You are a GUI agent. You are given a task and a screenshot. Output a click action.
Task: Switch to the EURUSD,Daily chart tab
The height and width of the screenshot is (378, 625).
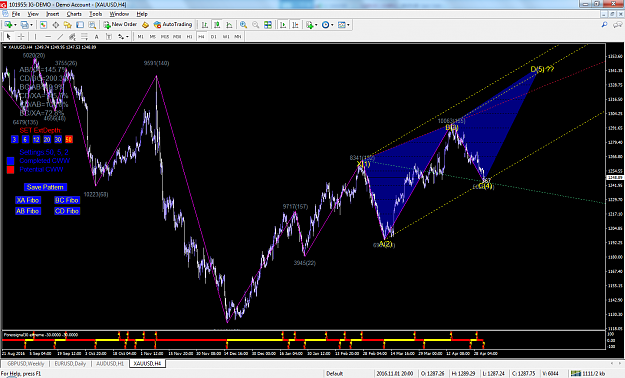point(70,364)
